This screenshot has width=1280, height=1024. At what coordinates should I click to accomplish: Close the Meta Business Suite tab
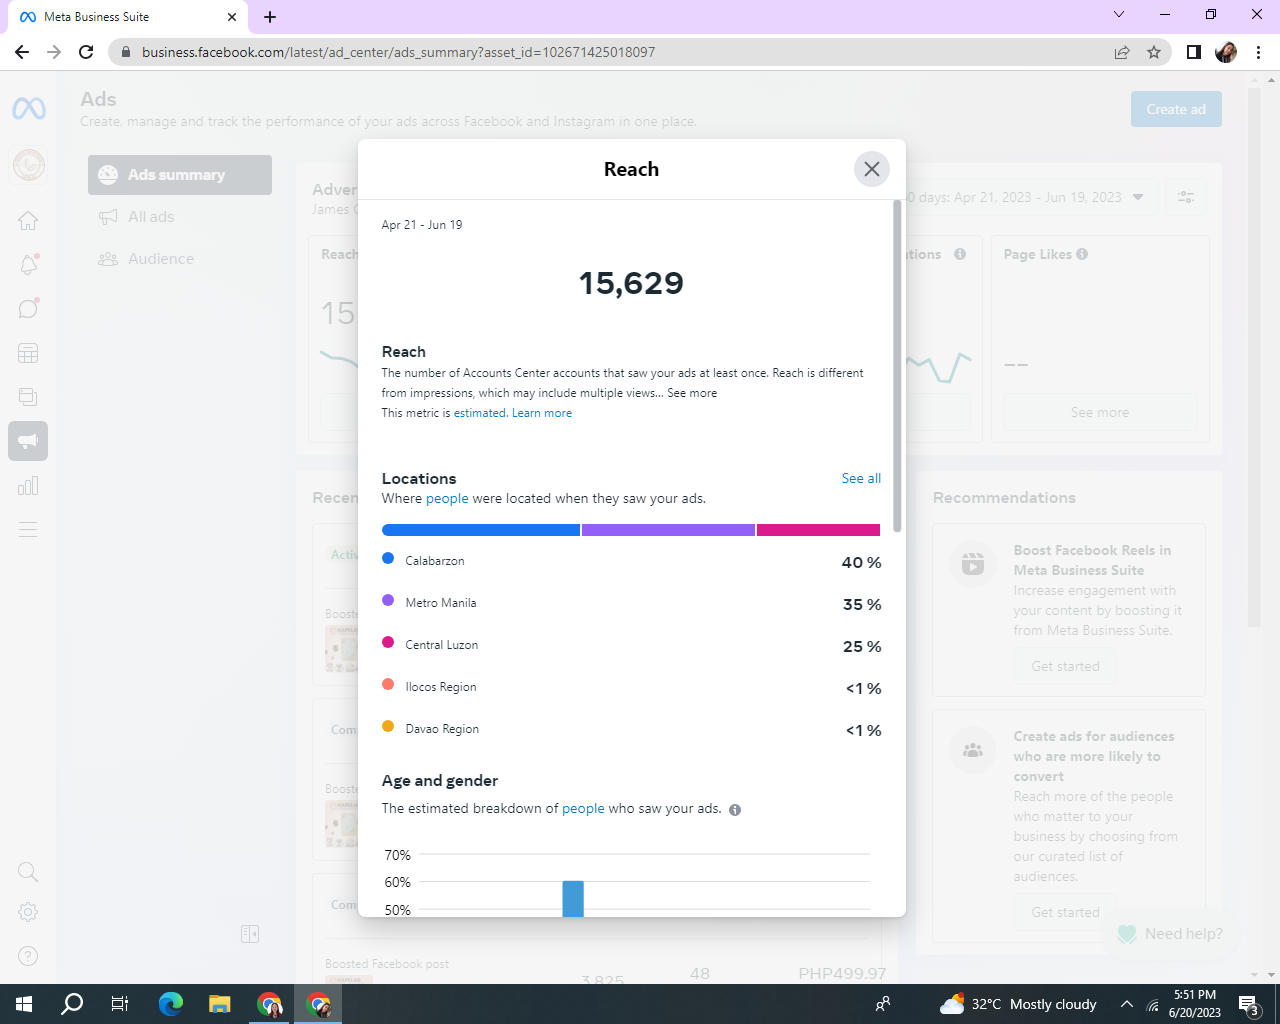tap(232, 16)
